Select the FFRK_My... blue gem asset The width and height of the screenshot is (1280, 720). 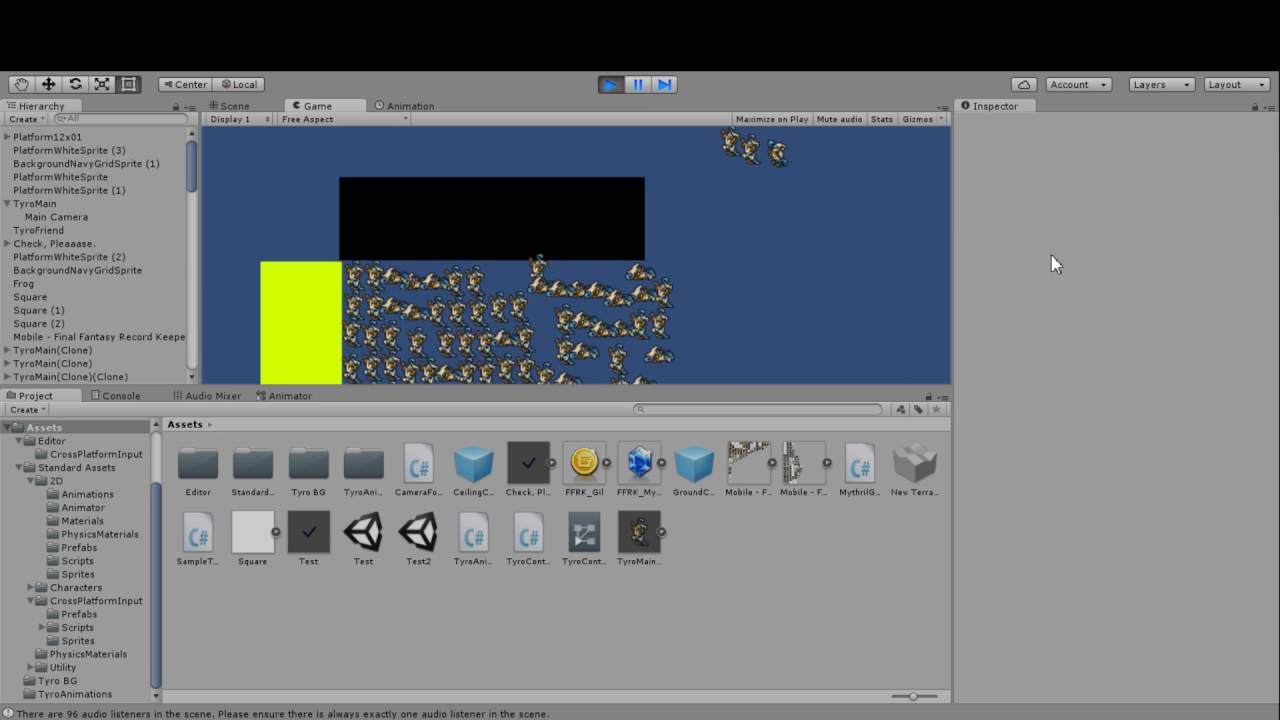(x=639, y=470)
